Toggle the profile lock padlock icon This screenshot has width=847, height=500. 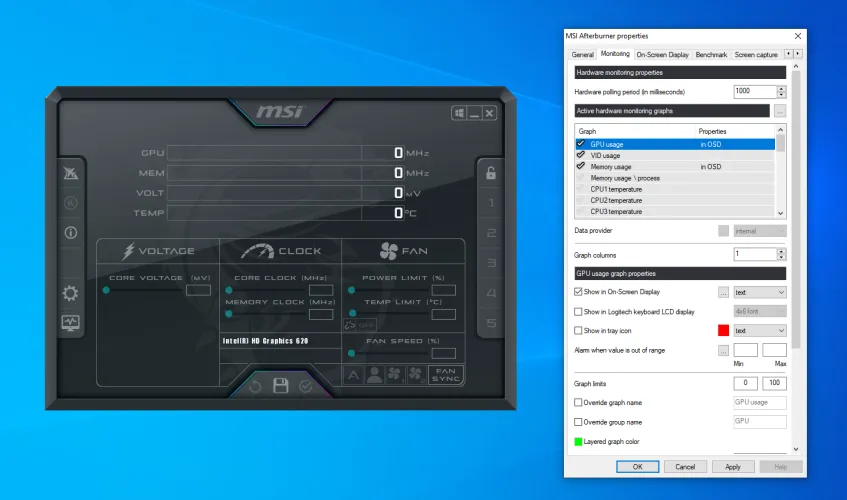(490, 173)
